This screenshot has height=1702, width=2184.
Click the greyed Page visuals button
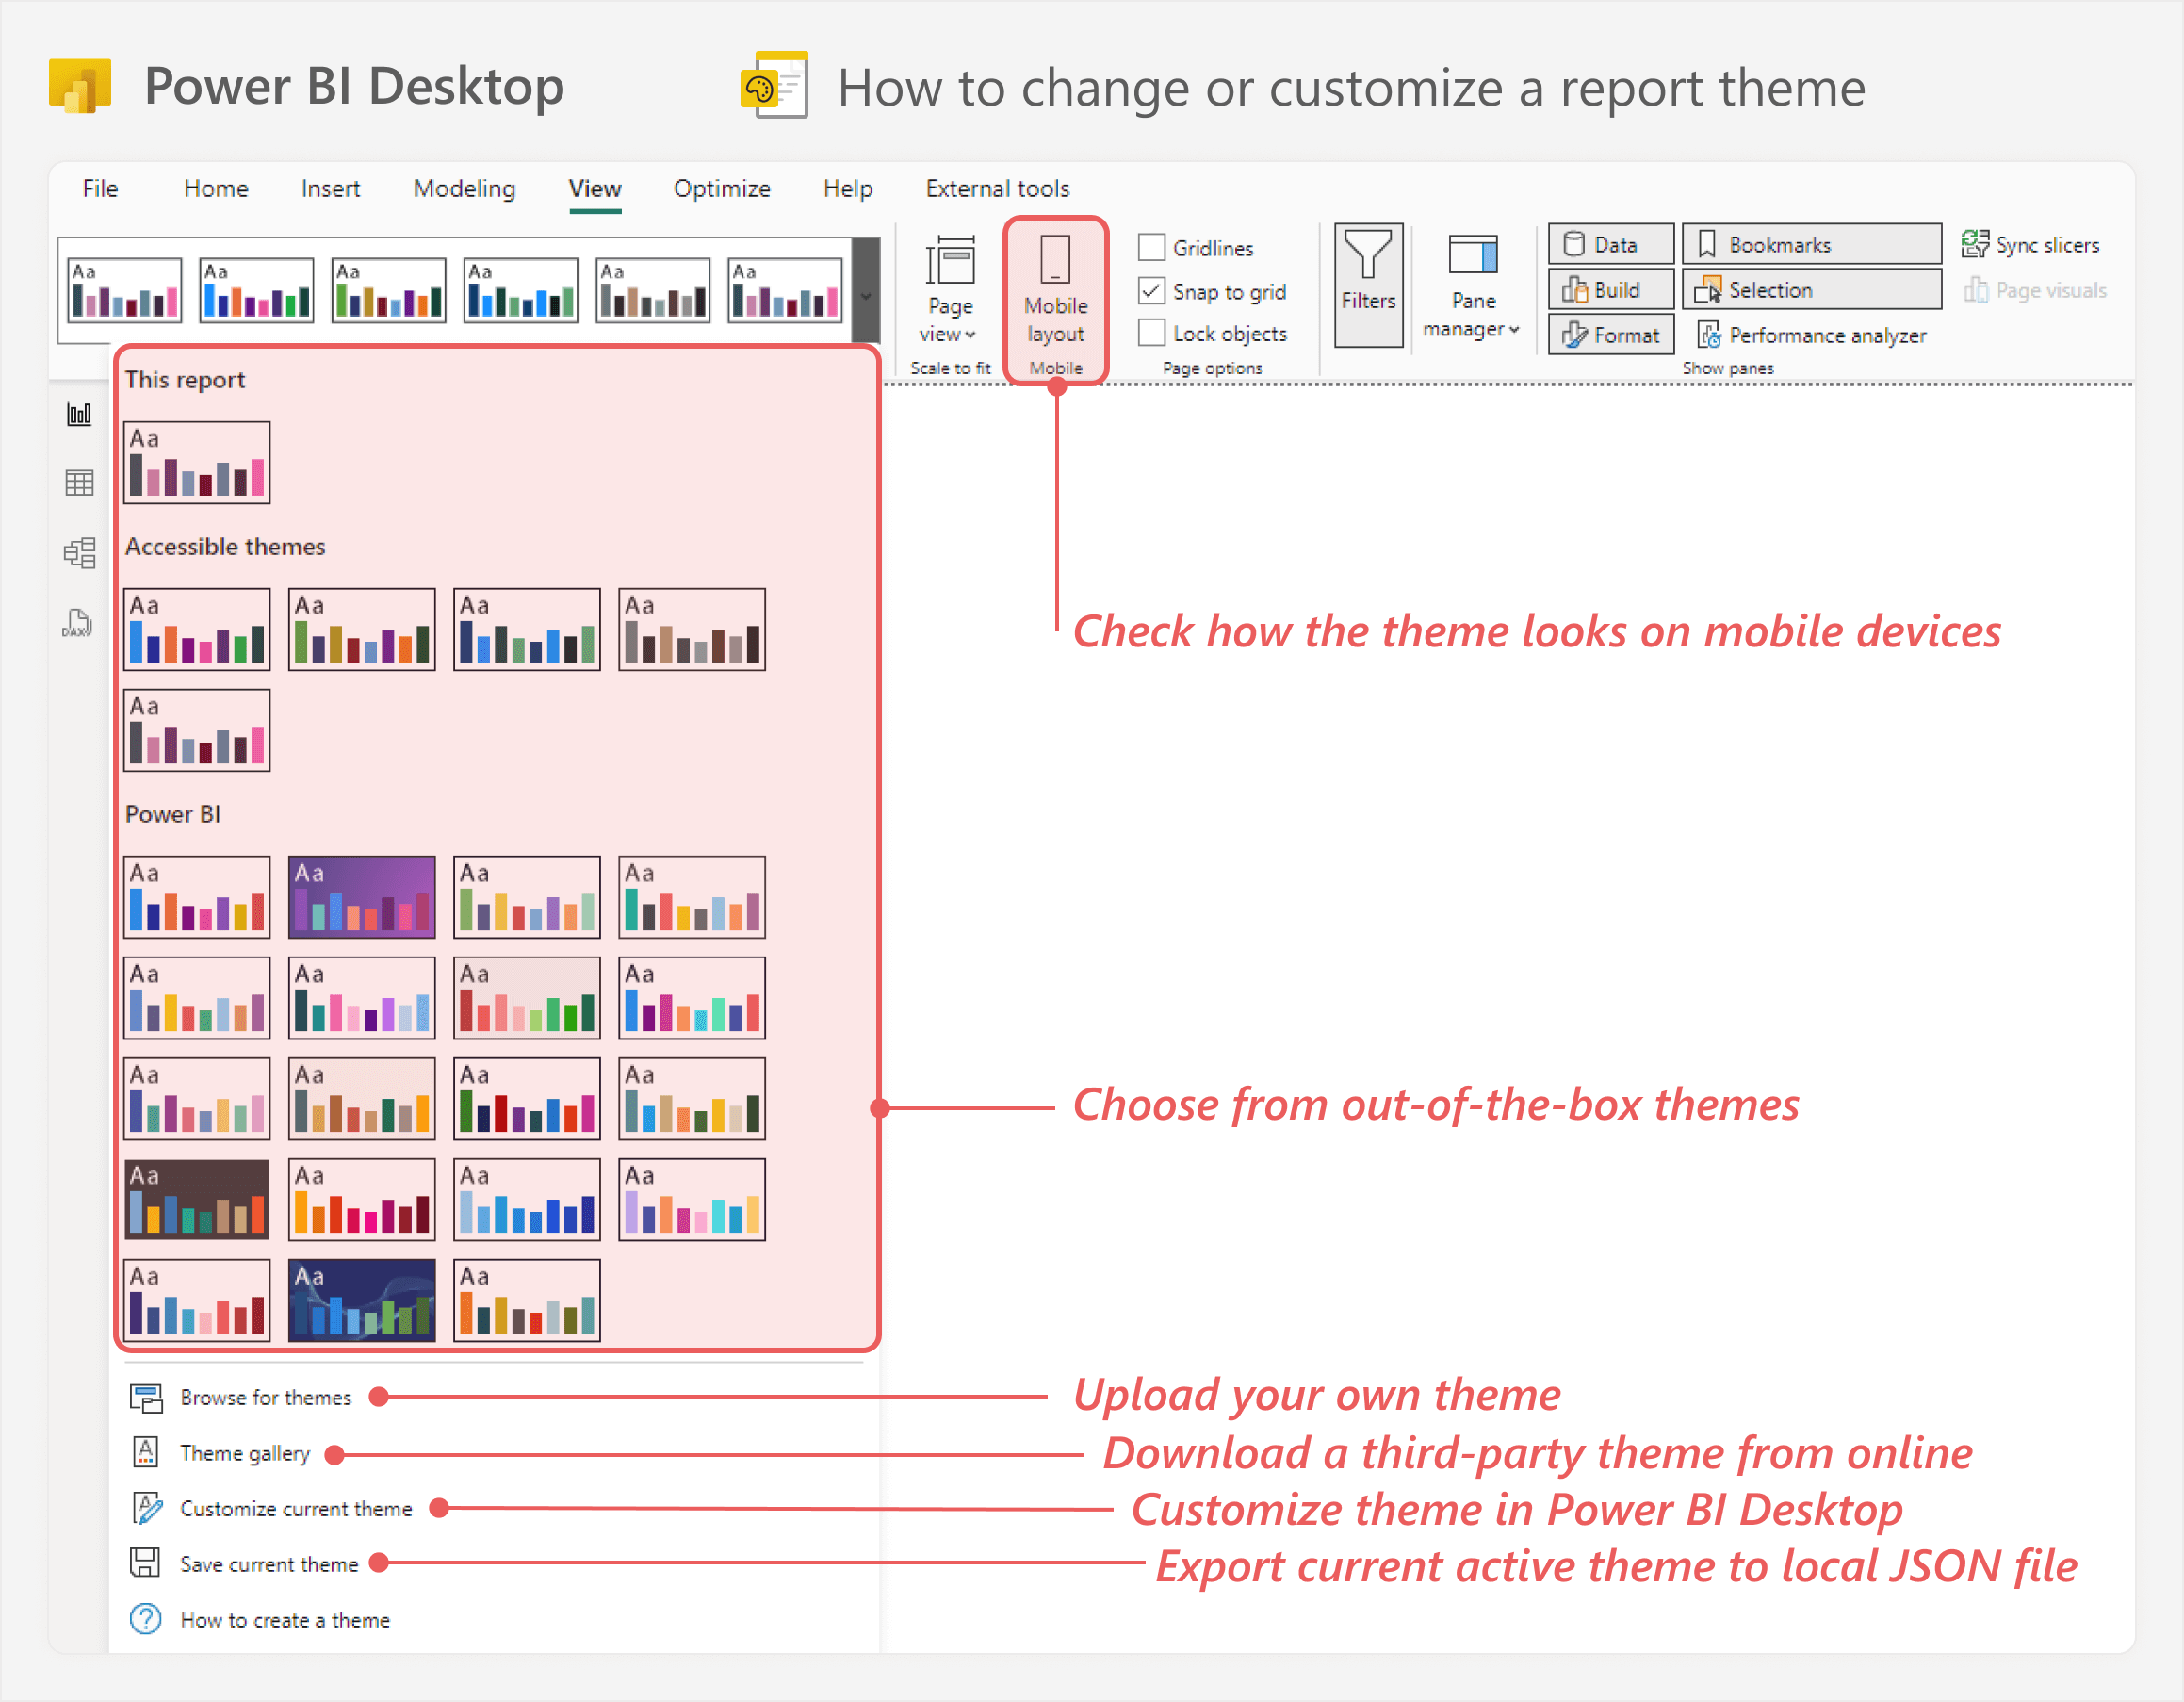coord(2035,290)
